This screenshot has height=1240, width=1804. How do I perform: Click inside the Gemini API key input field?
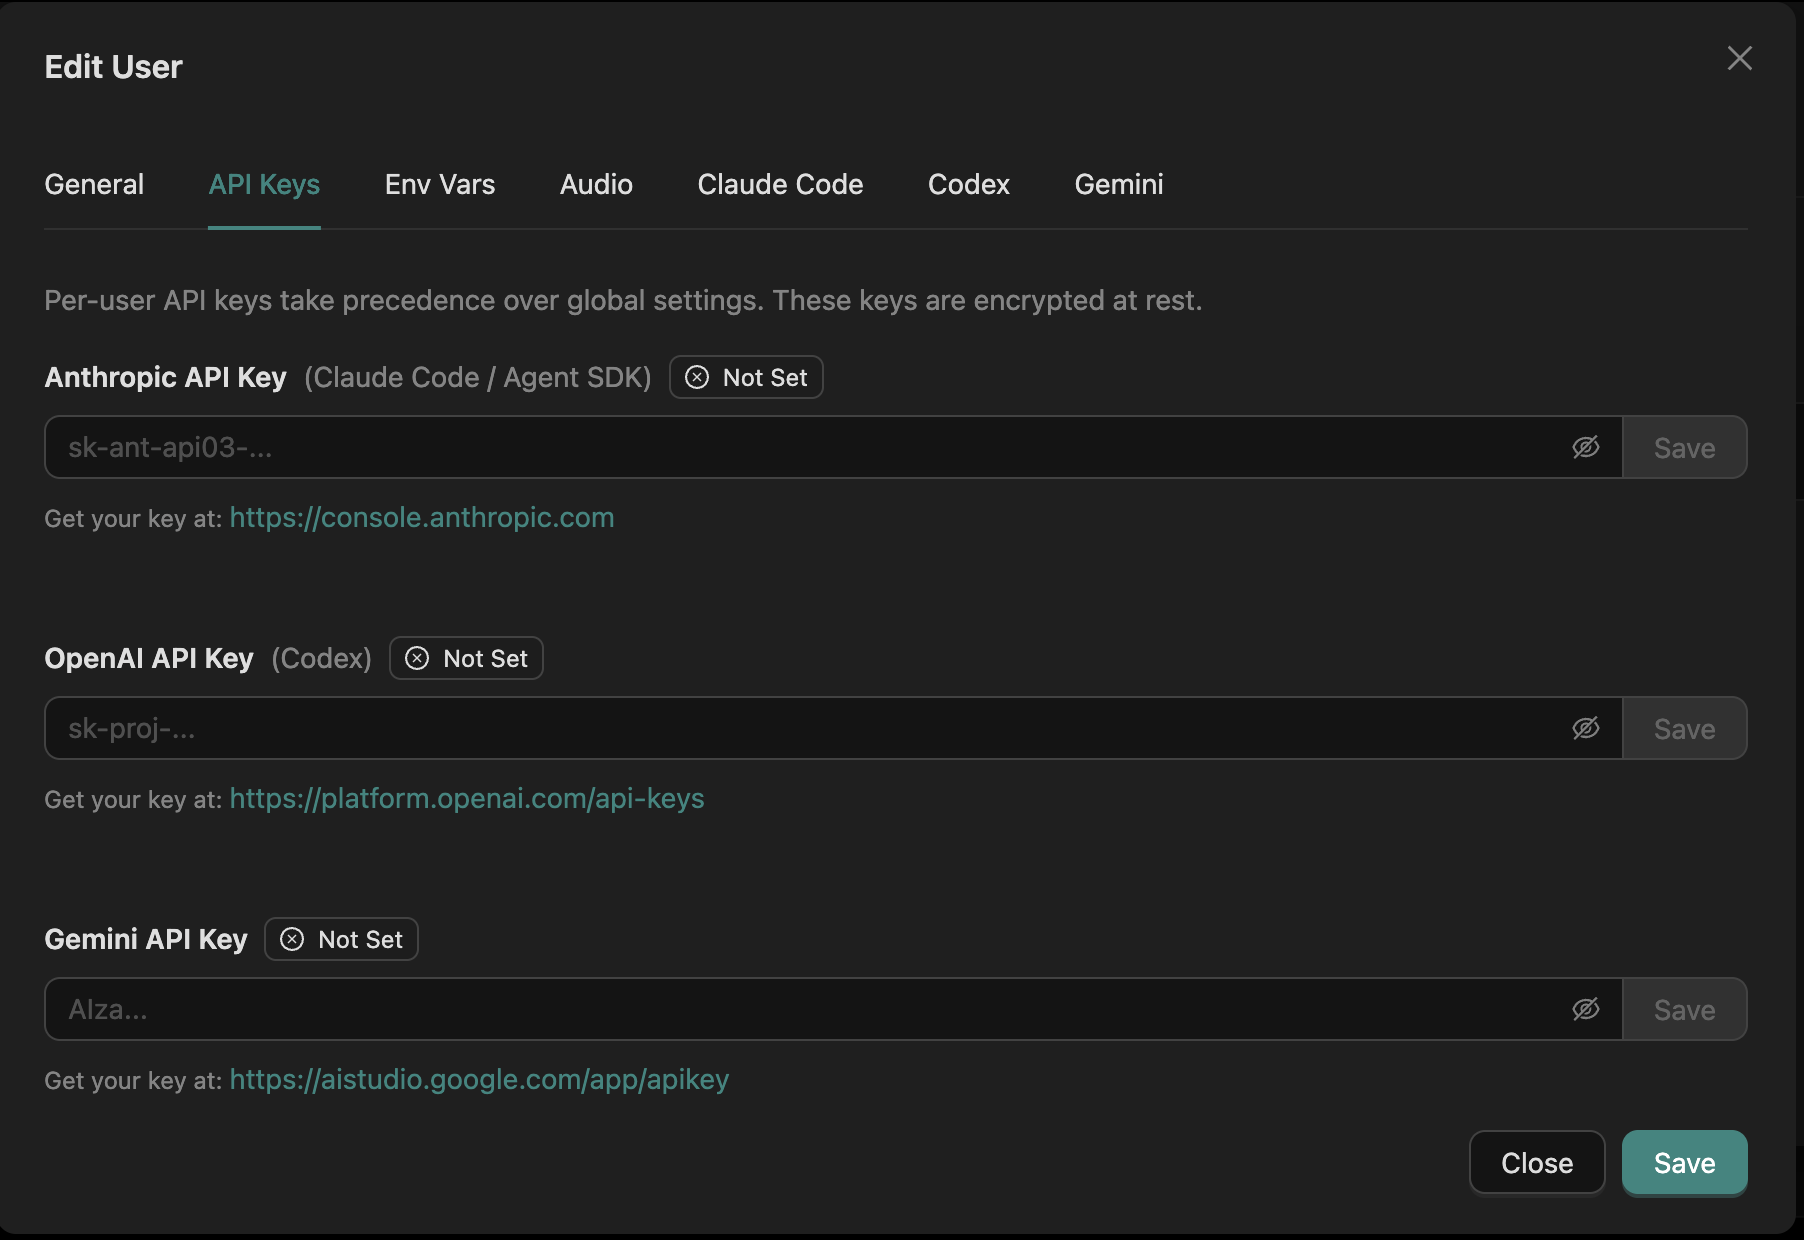pos(700,1009)
